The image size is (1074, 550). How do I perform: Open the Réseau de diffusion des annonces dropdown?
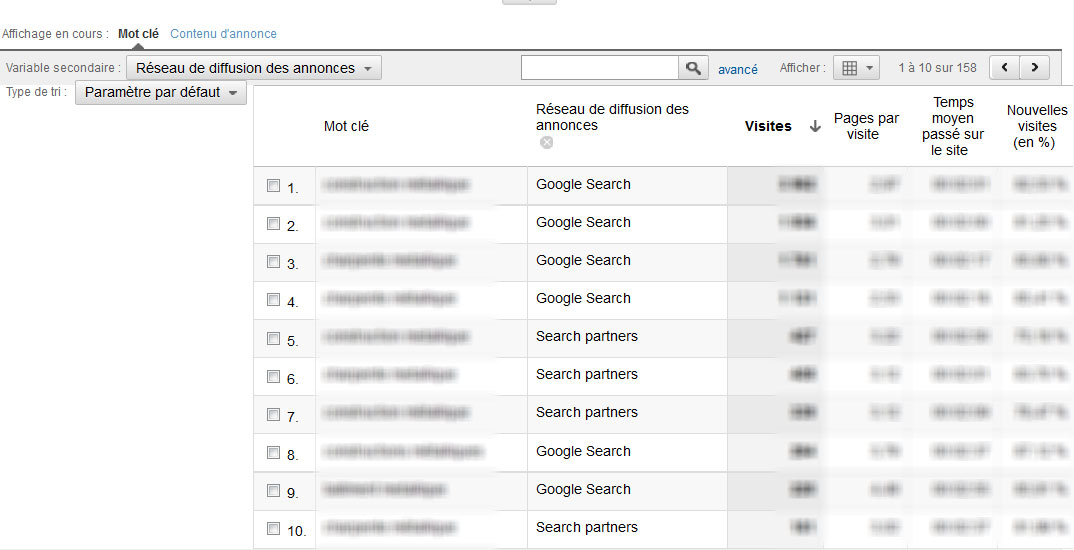(x=254, y=68)
